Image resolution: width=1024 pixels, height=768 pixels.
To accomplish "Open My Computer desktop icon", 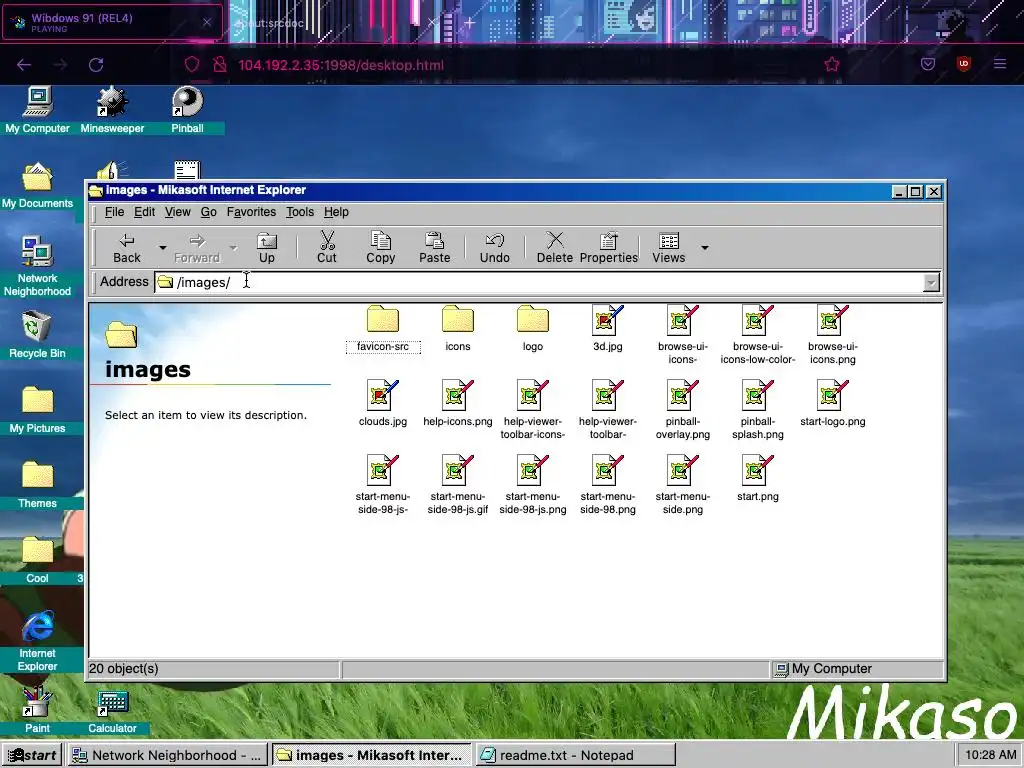I will (x=37, y=111).
